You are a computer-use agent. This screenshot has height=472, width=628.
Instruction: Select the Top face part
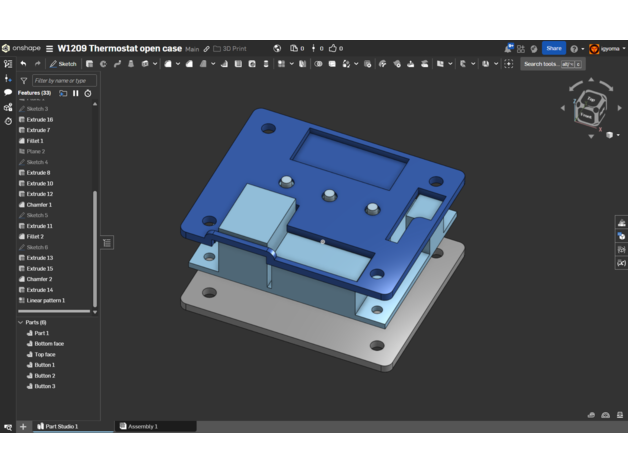45,354
